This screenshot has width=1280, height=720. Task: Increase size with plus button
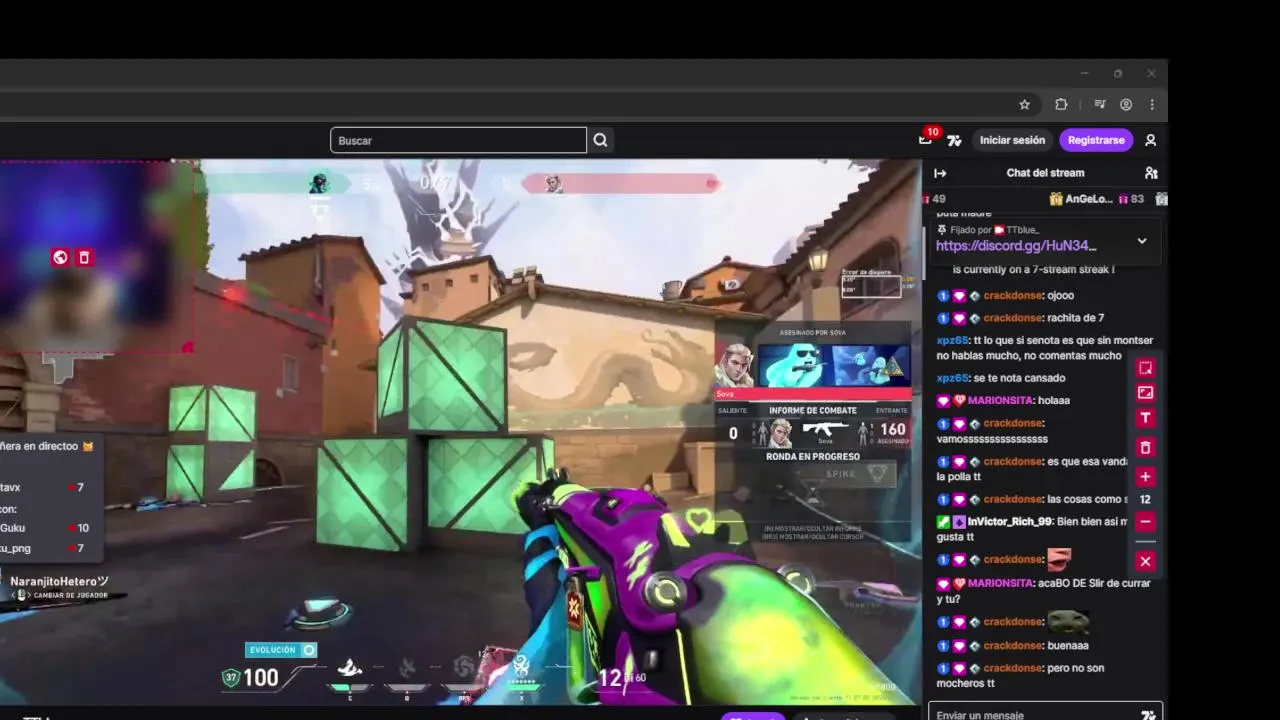click(1146, 477)
